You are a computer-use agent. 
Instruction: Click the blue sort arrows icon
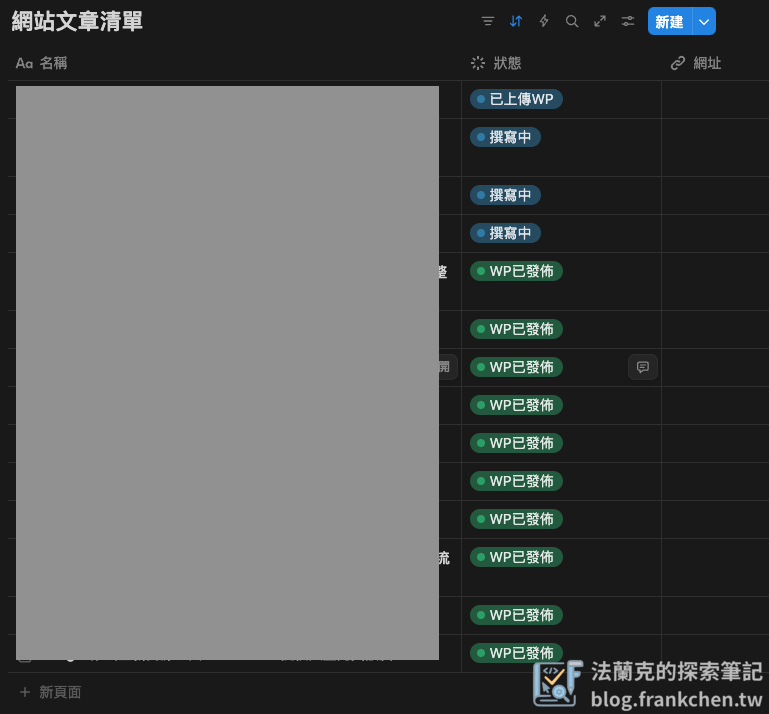(x=515, y=21)
